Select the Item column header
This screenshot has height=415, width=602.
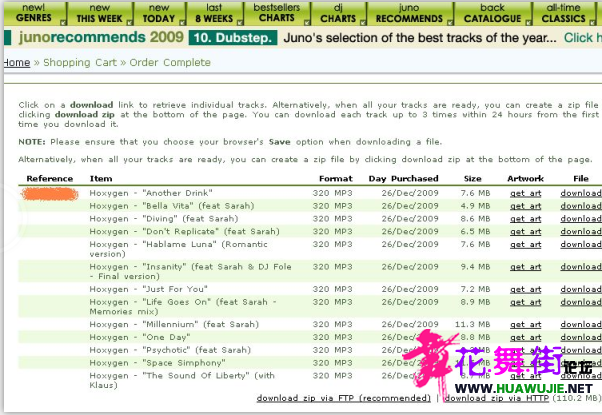101,179
